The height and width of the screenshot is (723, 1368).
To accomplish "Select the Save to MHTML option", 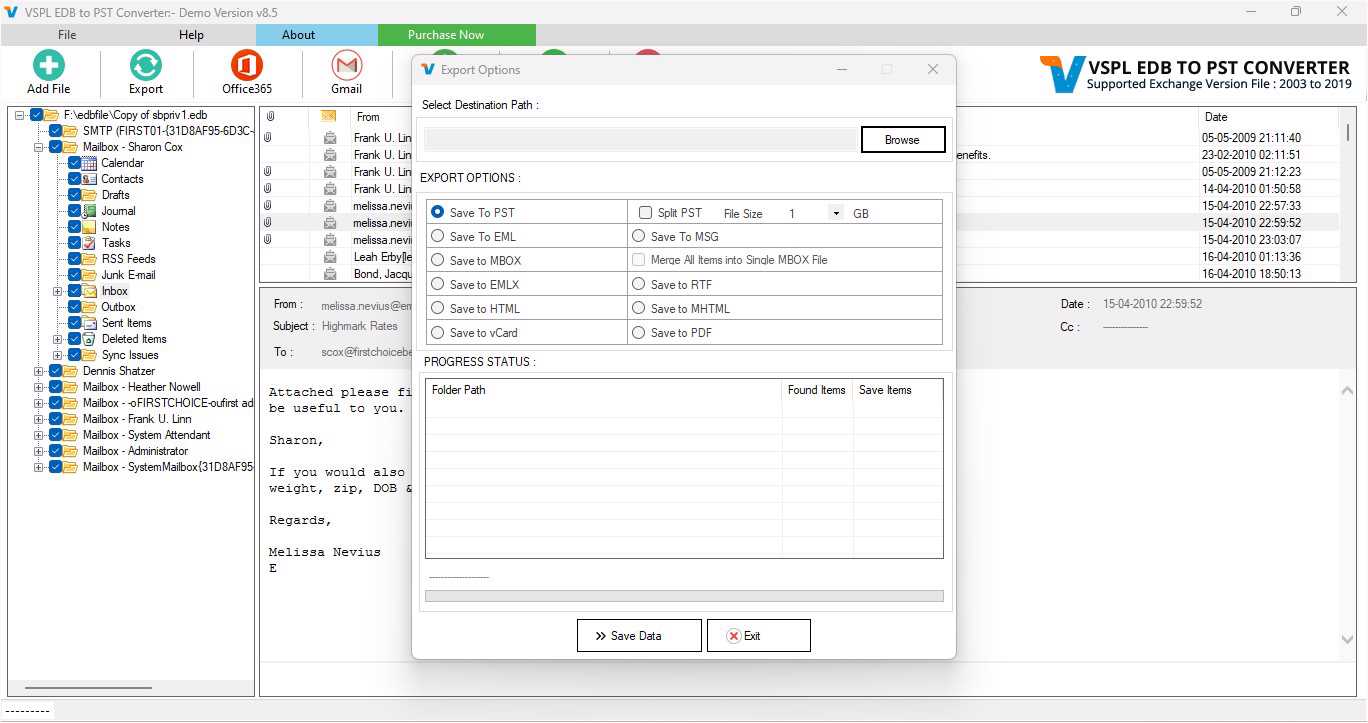I will (638, 308).
